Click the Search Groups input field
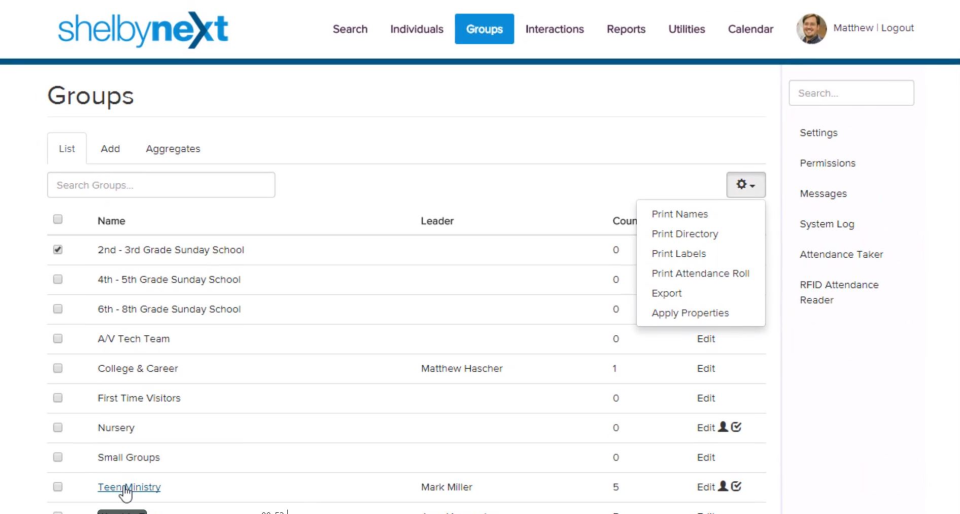960x514 pixels. click(161, 185)
